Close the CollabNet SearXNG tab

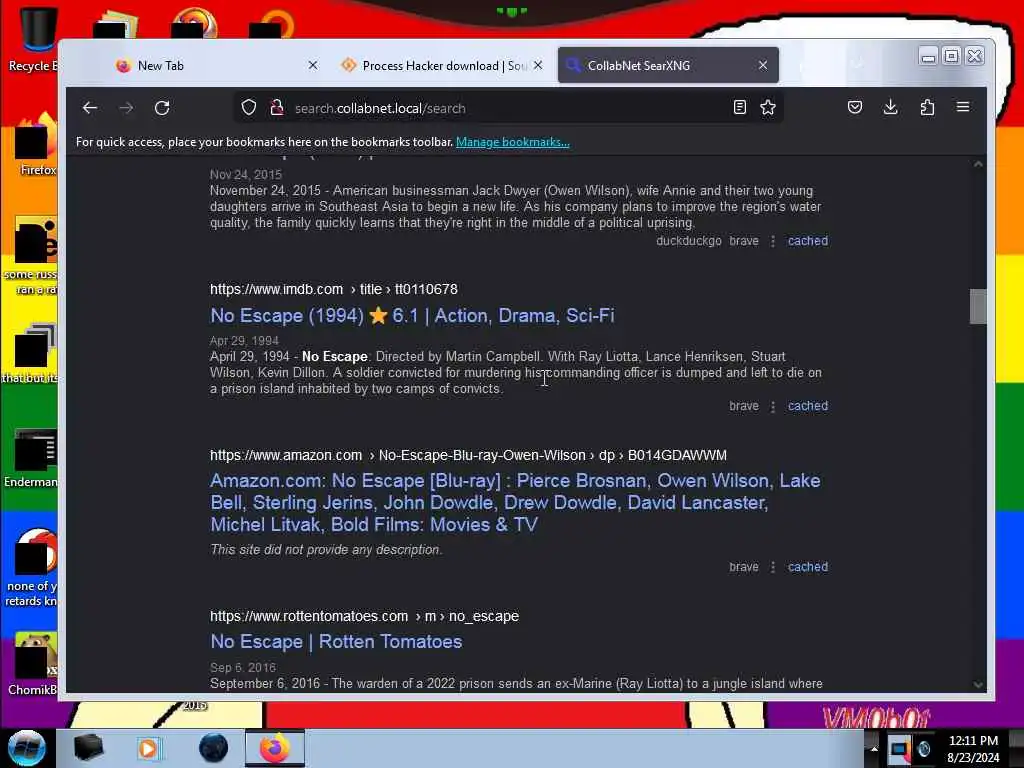click(x=763, y=65)
